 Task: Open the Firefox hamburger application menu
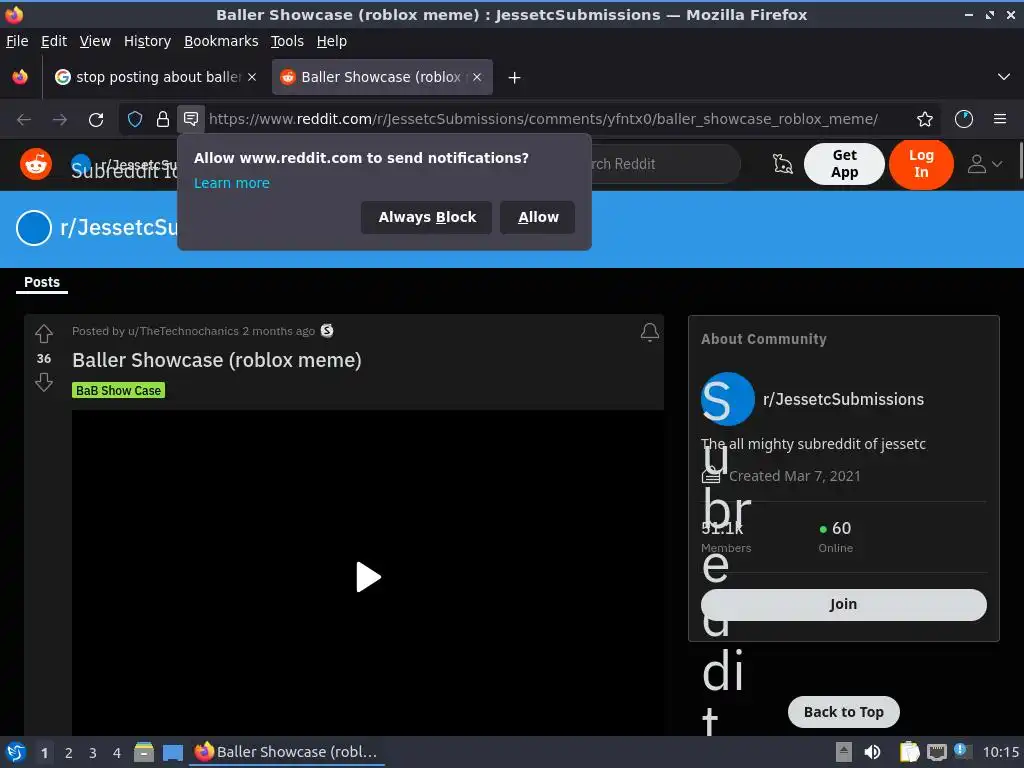[1000, 119]
